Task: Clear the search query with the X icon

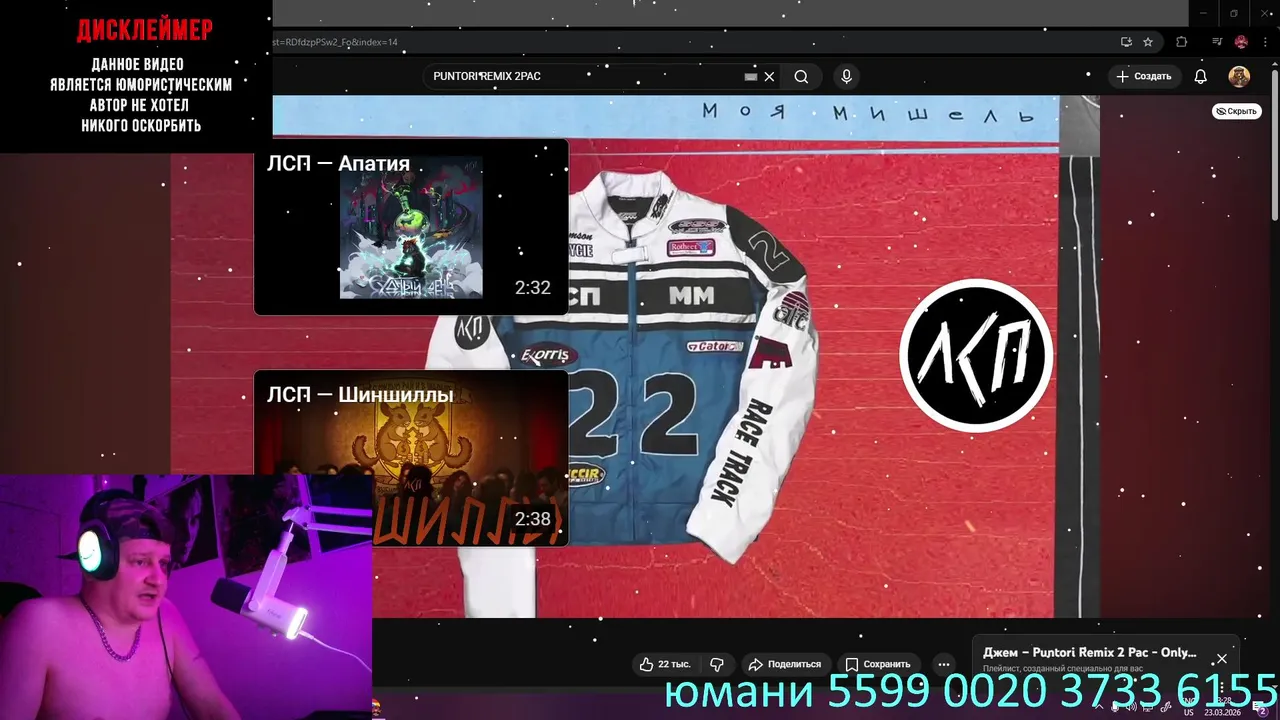Action: tap(769, 77)
